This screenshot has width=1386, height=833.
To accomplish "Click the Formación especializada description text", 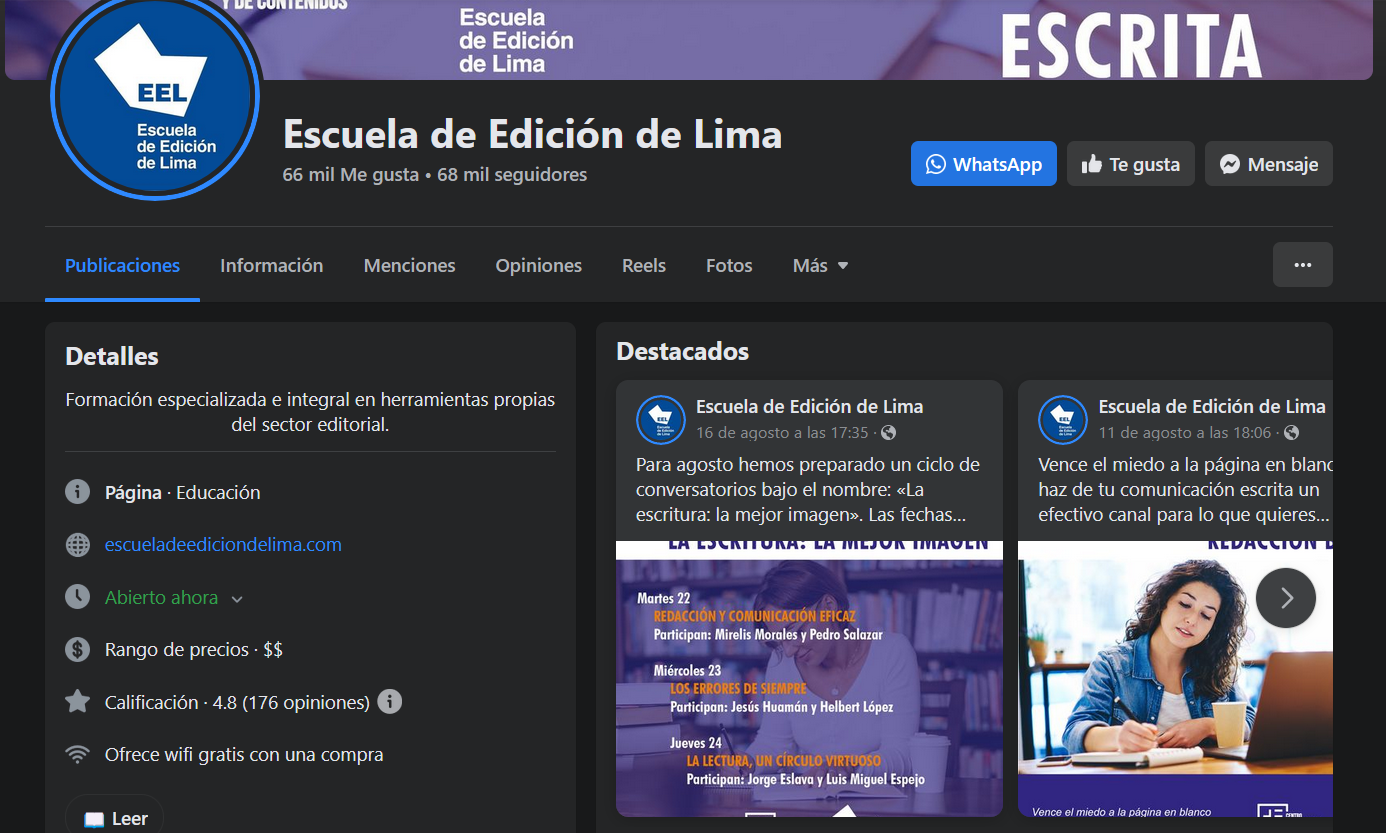I will [x=310, y=412].
